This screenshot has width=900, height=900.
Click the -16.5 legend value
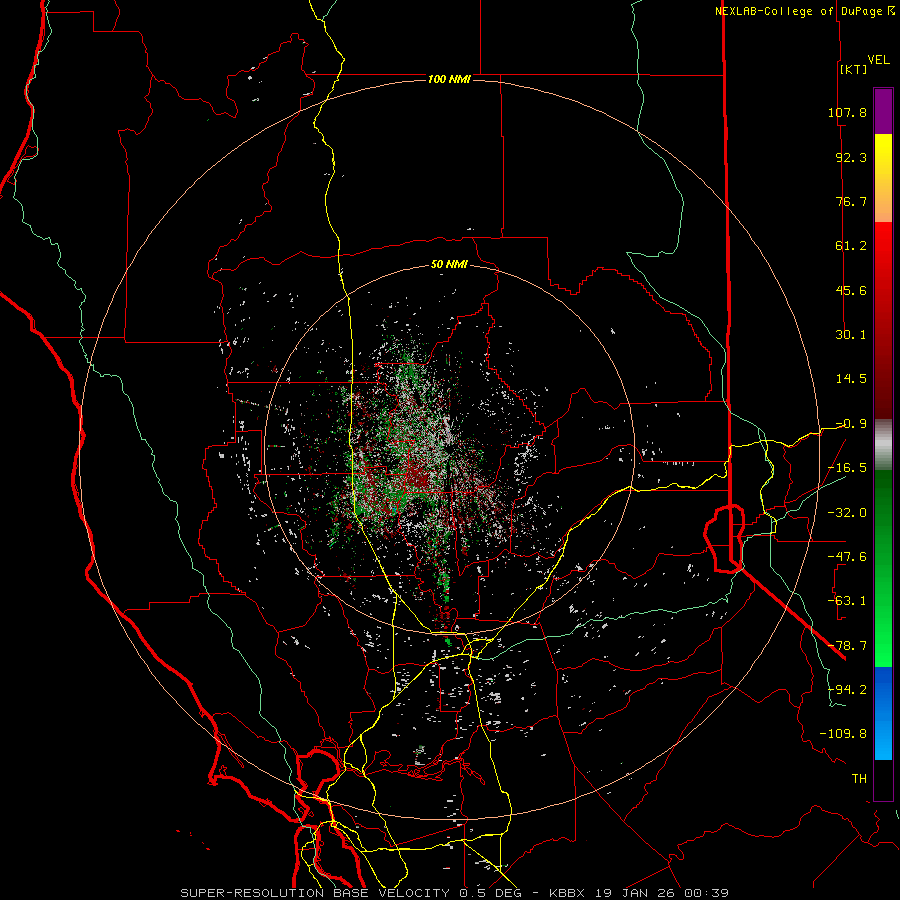coord(847,468)
